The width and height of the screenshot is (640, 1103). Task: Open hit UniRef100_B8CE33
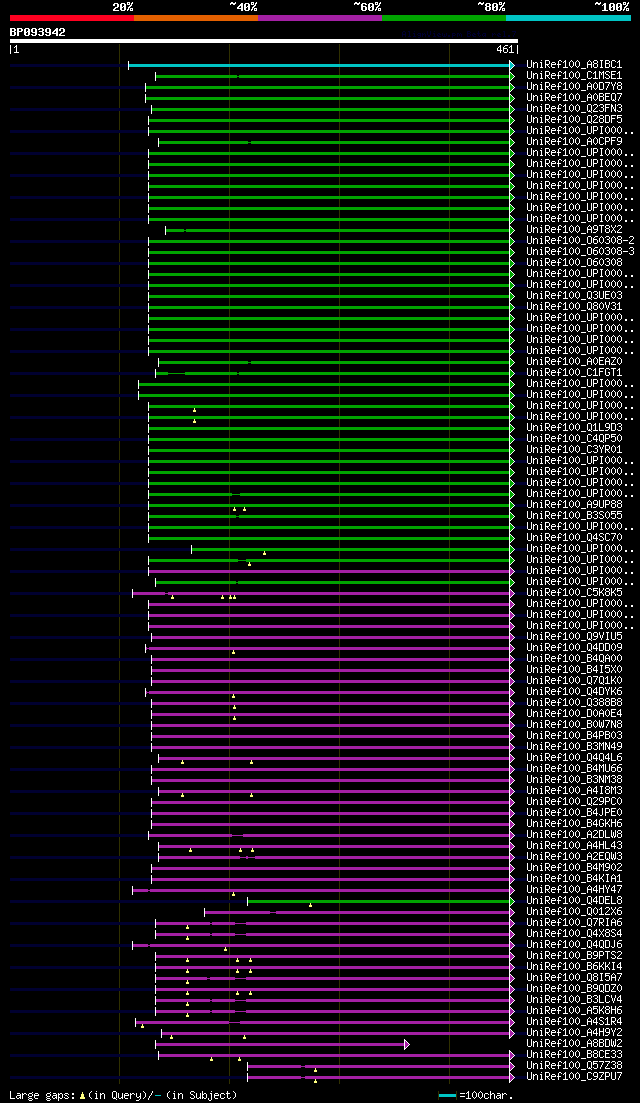574,1054
